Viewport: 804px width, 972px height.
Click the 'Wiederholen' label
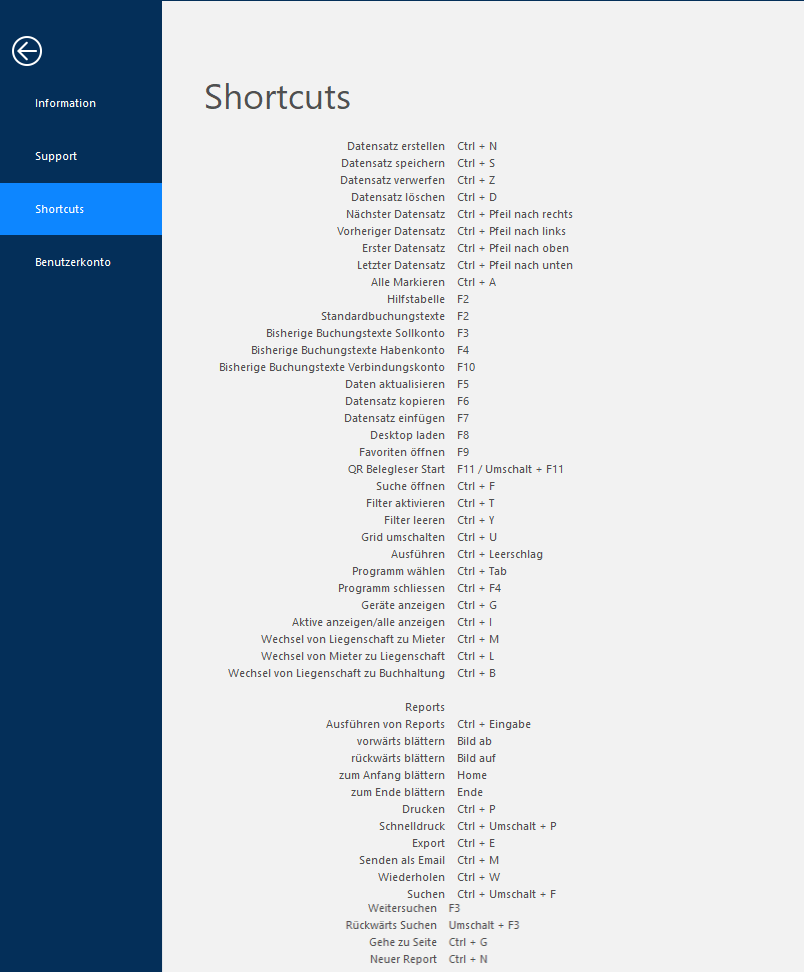tap(411, 877)
